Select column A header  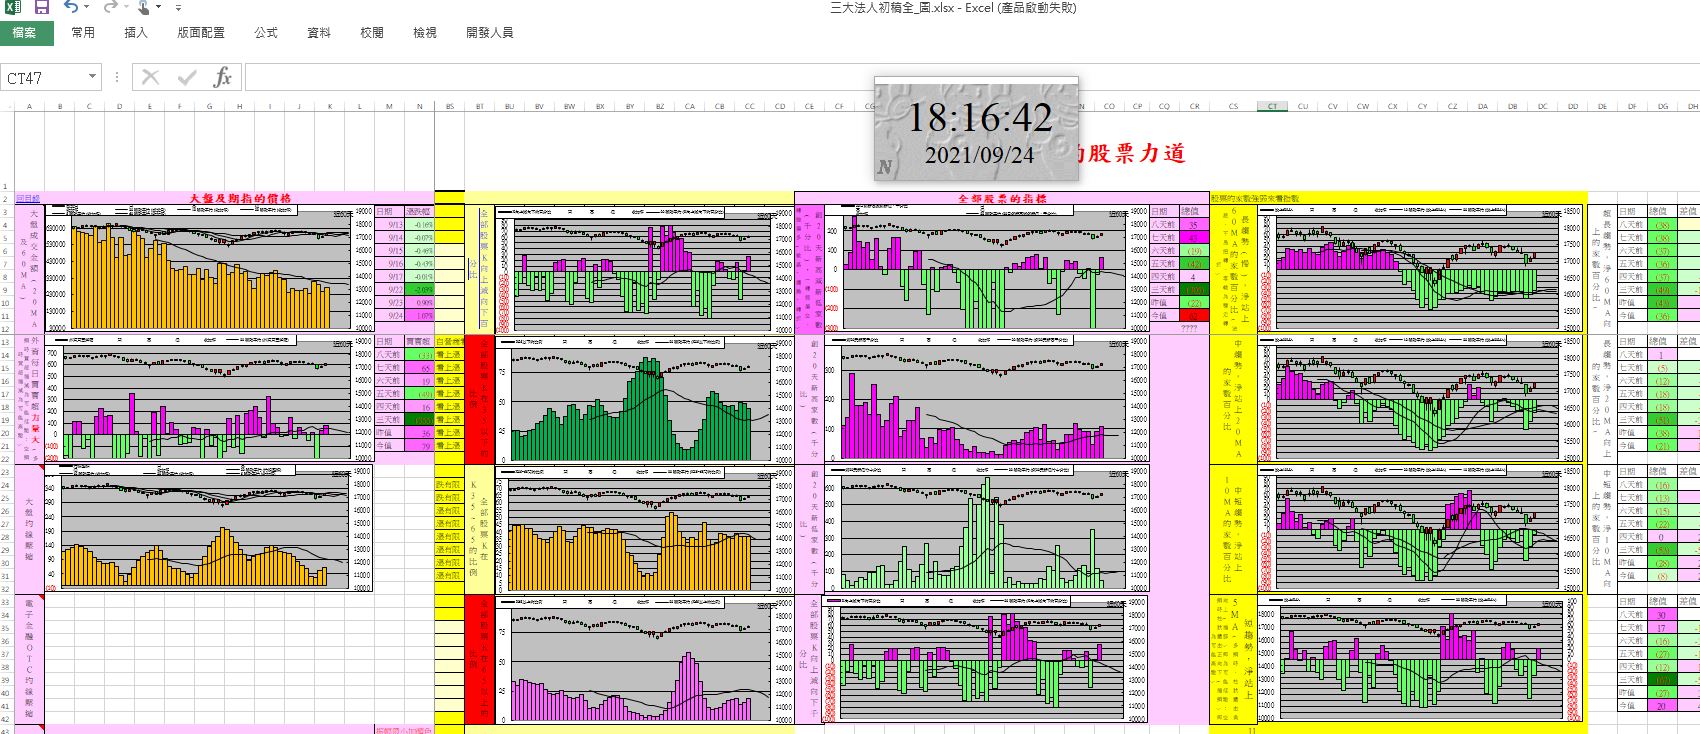tap(29, 106)
